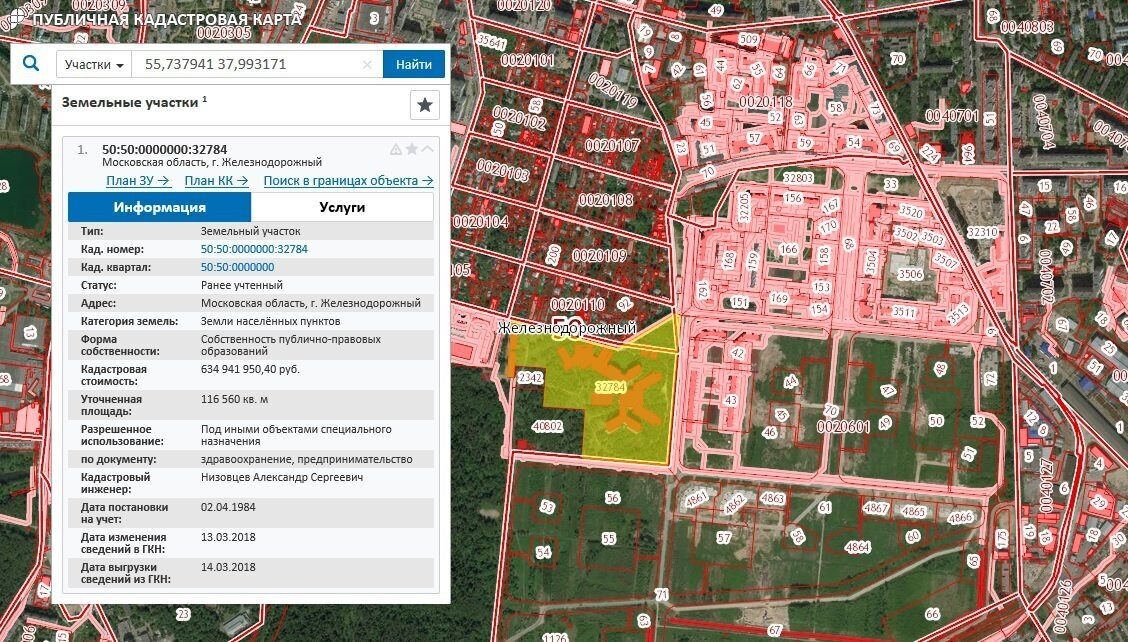The width and height of the screenshot is (1128, 642).
Task: Toggle the favorites star beside Земельные участки
Action: pos(425,104)
